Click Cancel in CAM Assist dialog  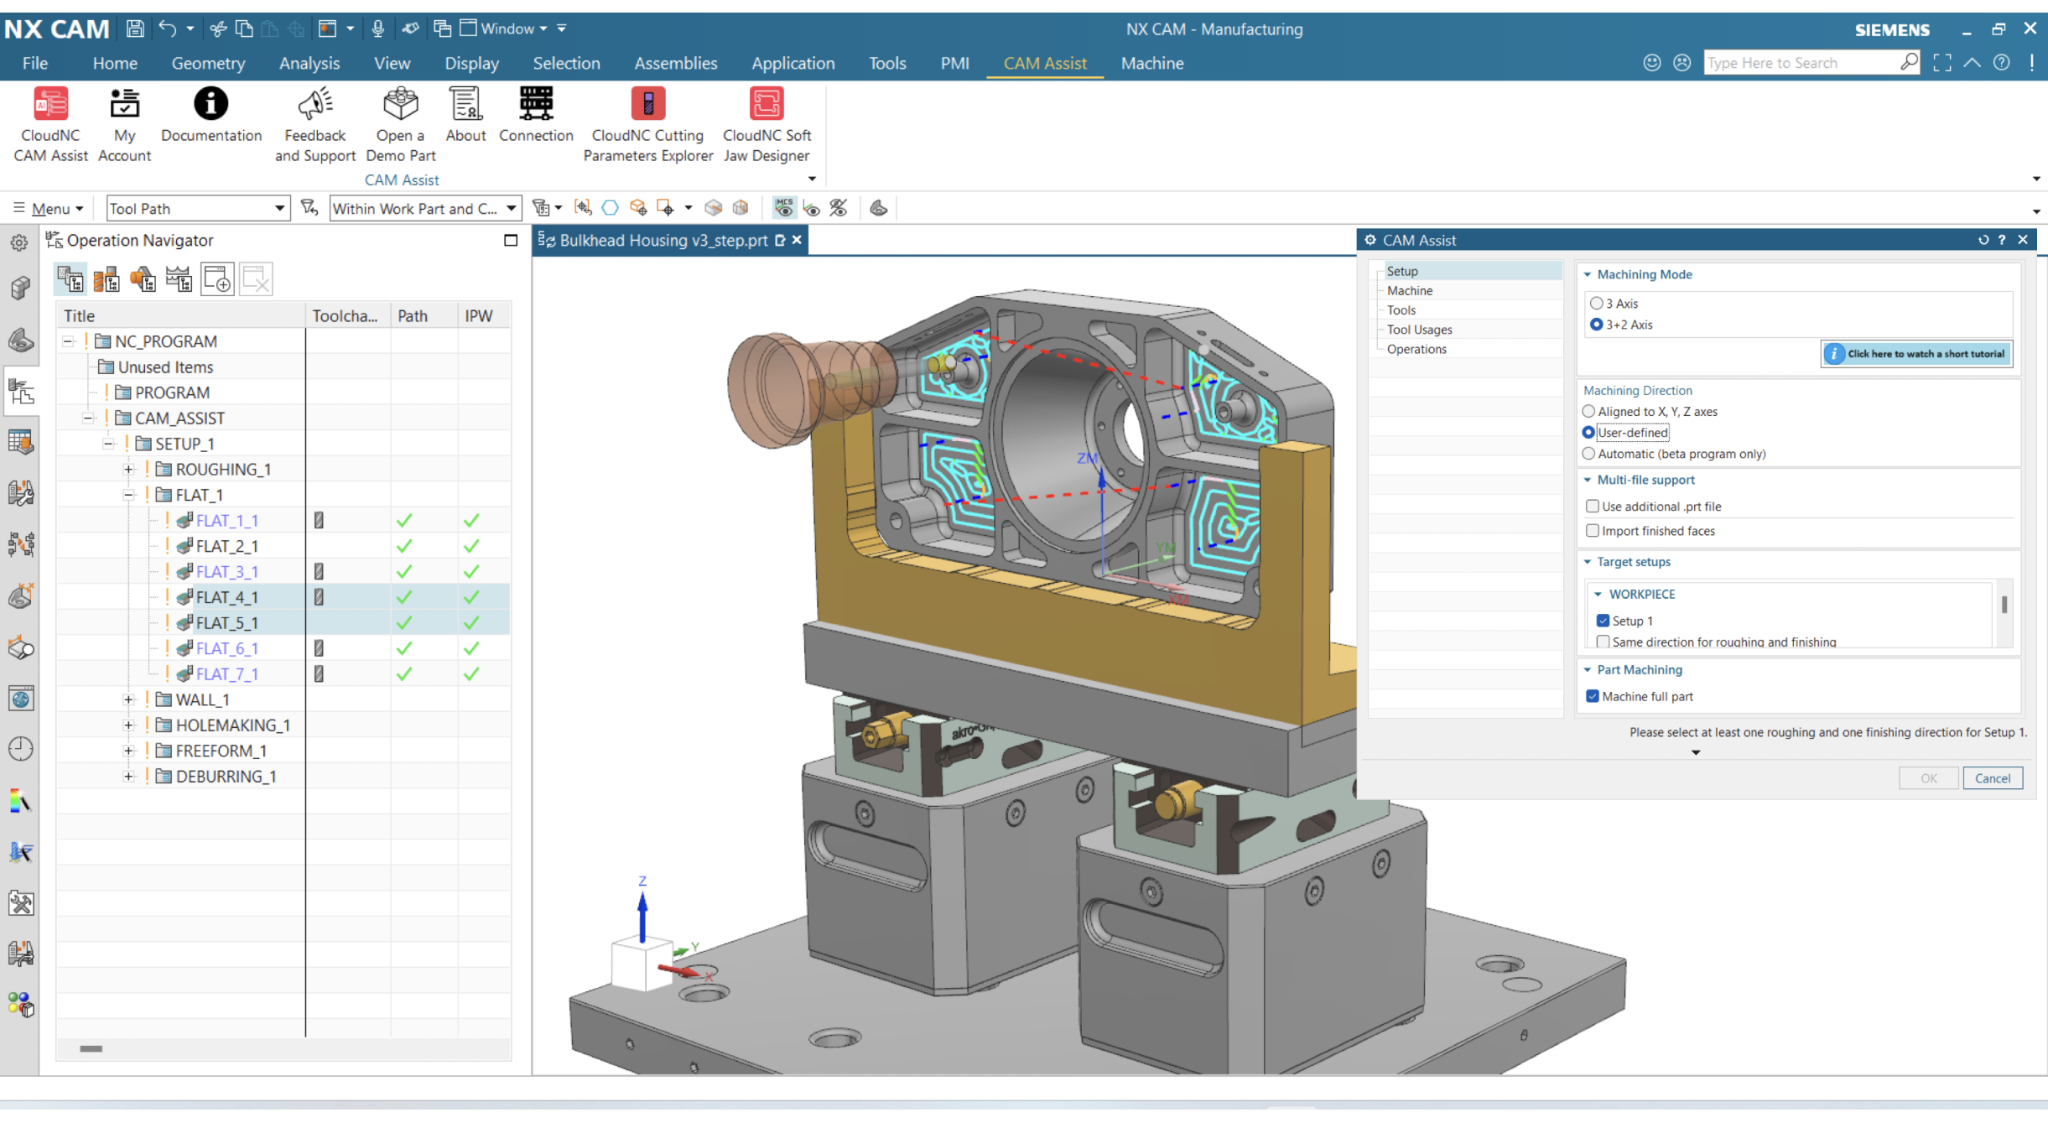(x=1992, y=778)
